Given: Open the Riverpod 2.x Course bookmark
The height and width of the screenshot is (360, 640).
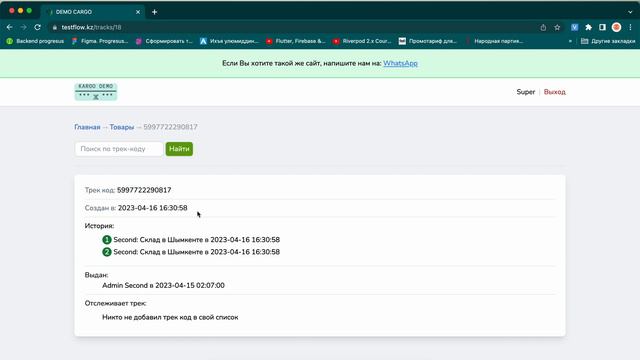Looking at the screenshot, I should pos(362,41).
